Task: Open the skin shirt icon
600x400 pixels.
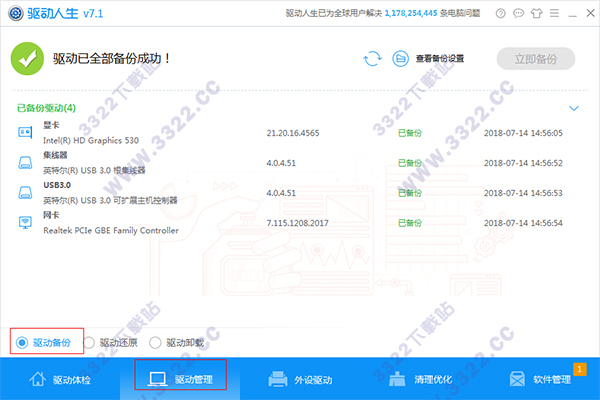Action: [x=536, y=13]
